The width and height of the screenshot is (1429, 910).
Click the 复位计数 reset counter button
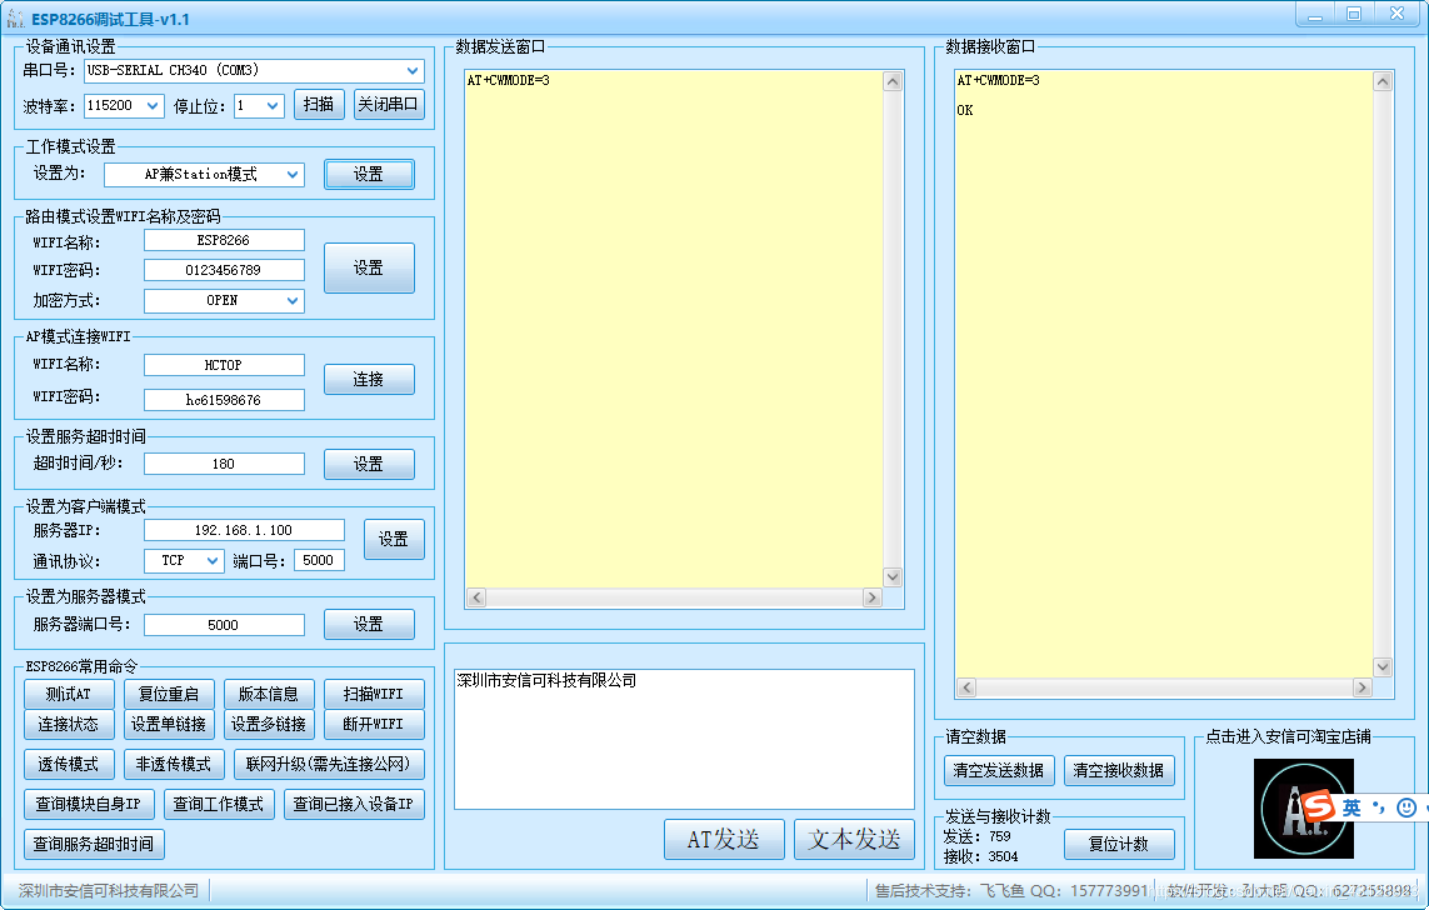click(x=1119, y=844)
